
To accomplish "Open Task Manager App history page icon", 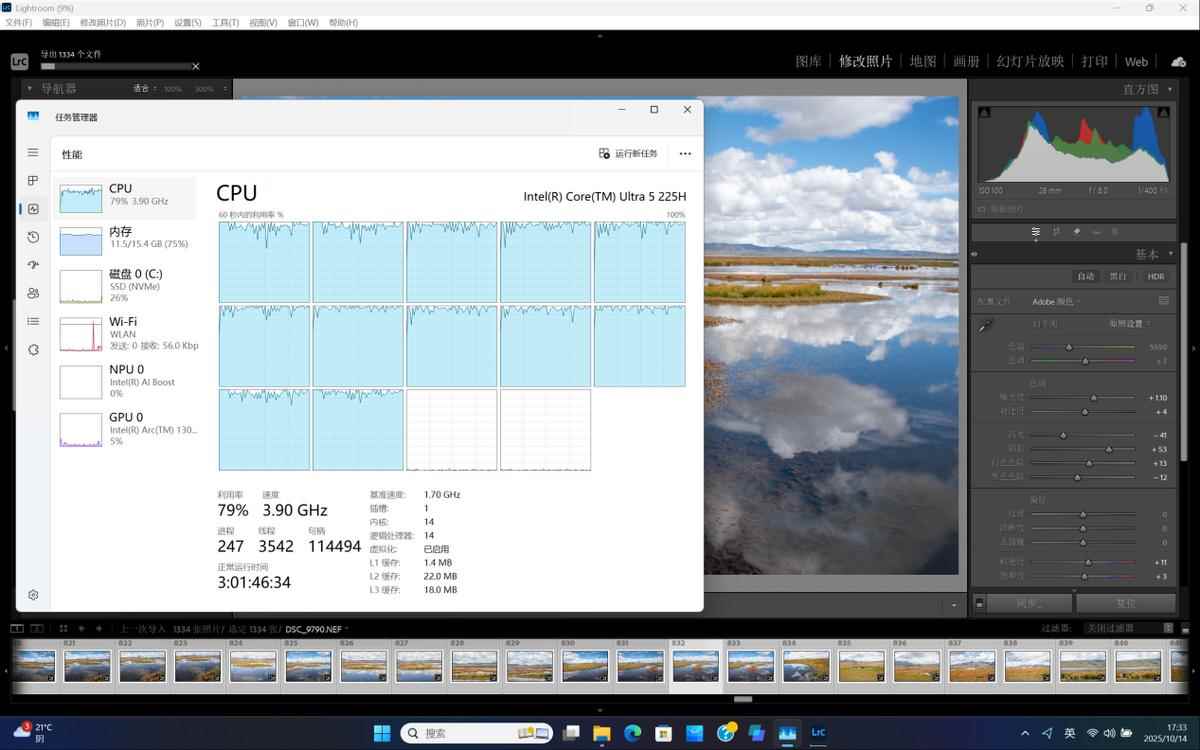I will pyautogui.click(x=33, y=237).
